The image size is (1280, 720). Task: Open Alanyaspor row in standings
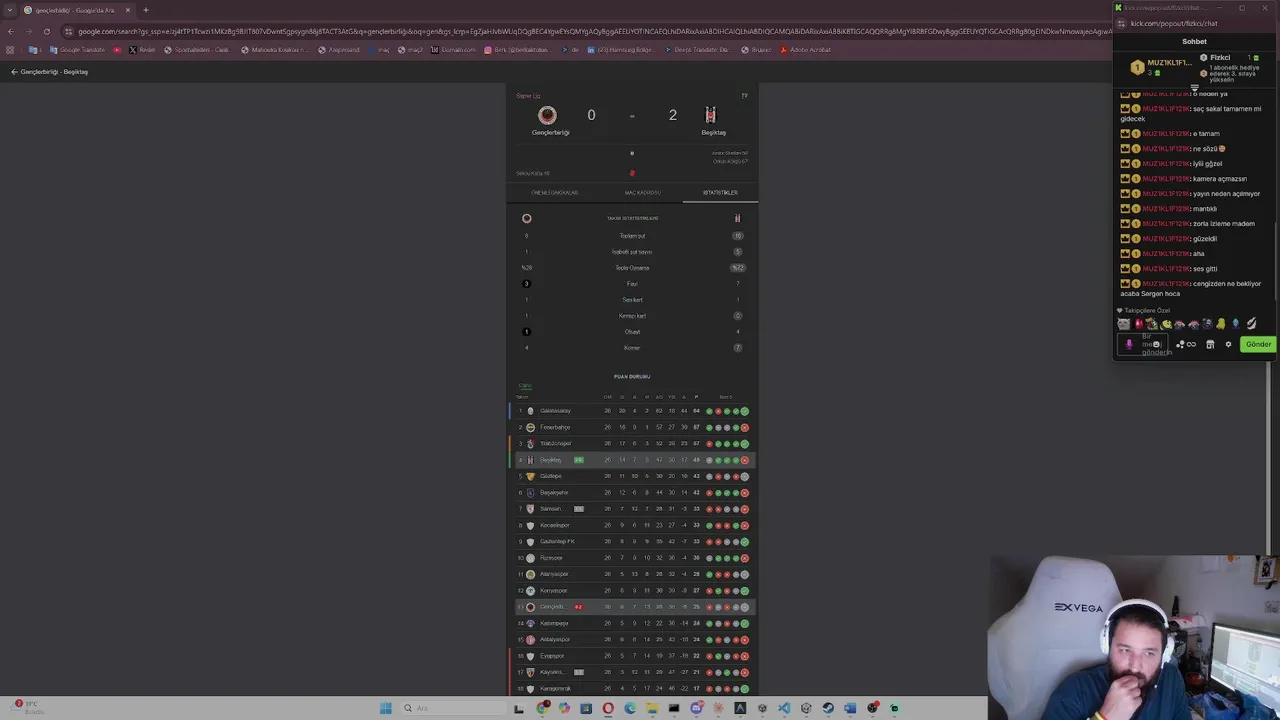point(632,574)
